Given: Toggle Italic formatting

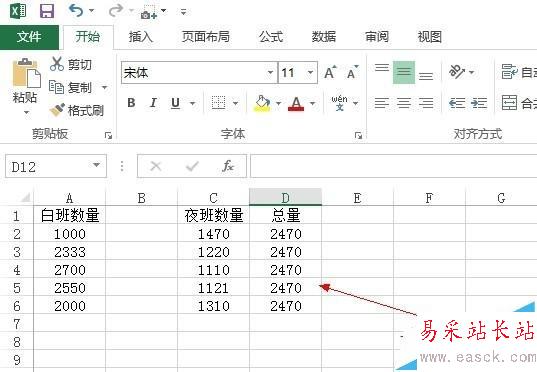Looking at the screenshot, I should [153, 102].
